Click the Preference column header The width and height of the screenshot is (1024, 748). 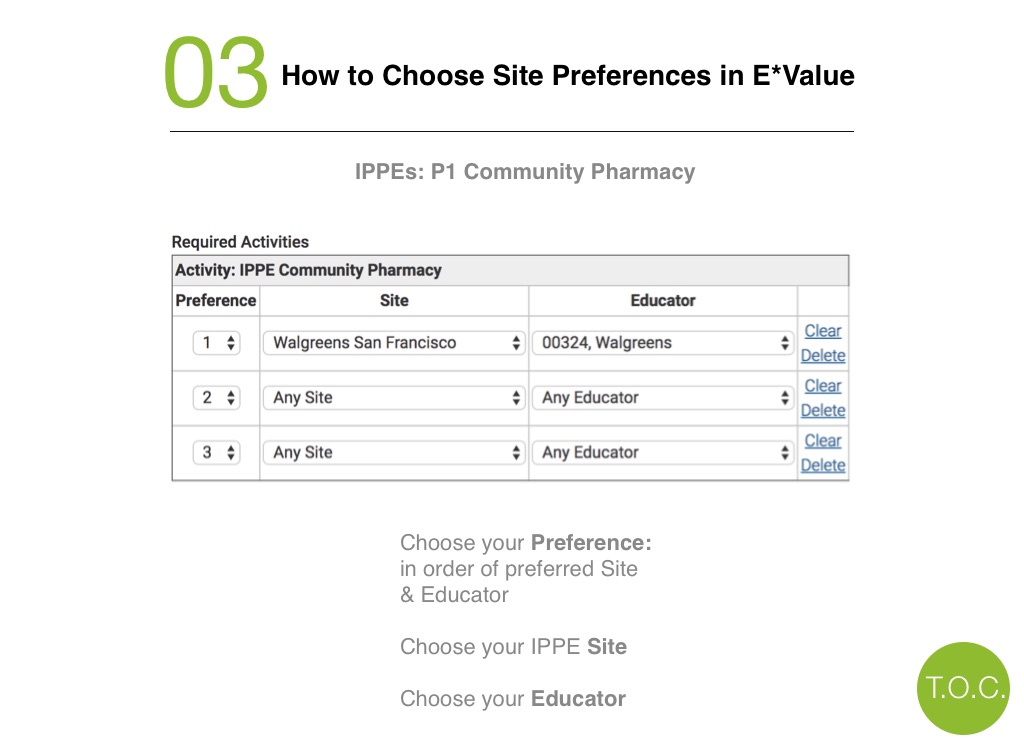(216, 301)
